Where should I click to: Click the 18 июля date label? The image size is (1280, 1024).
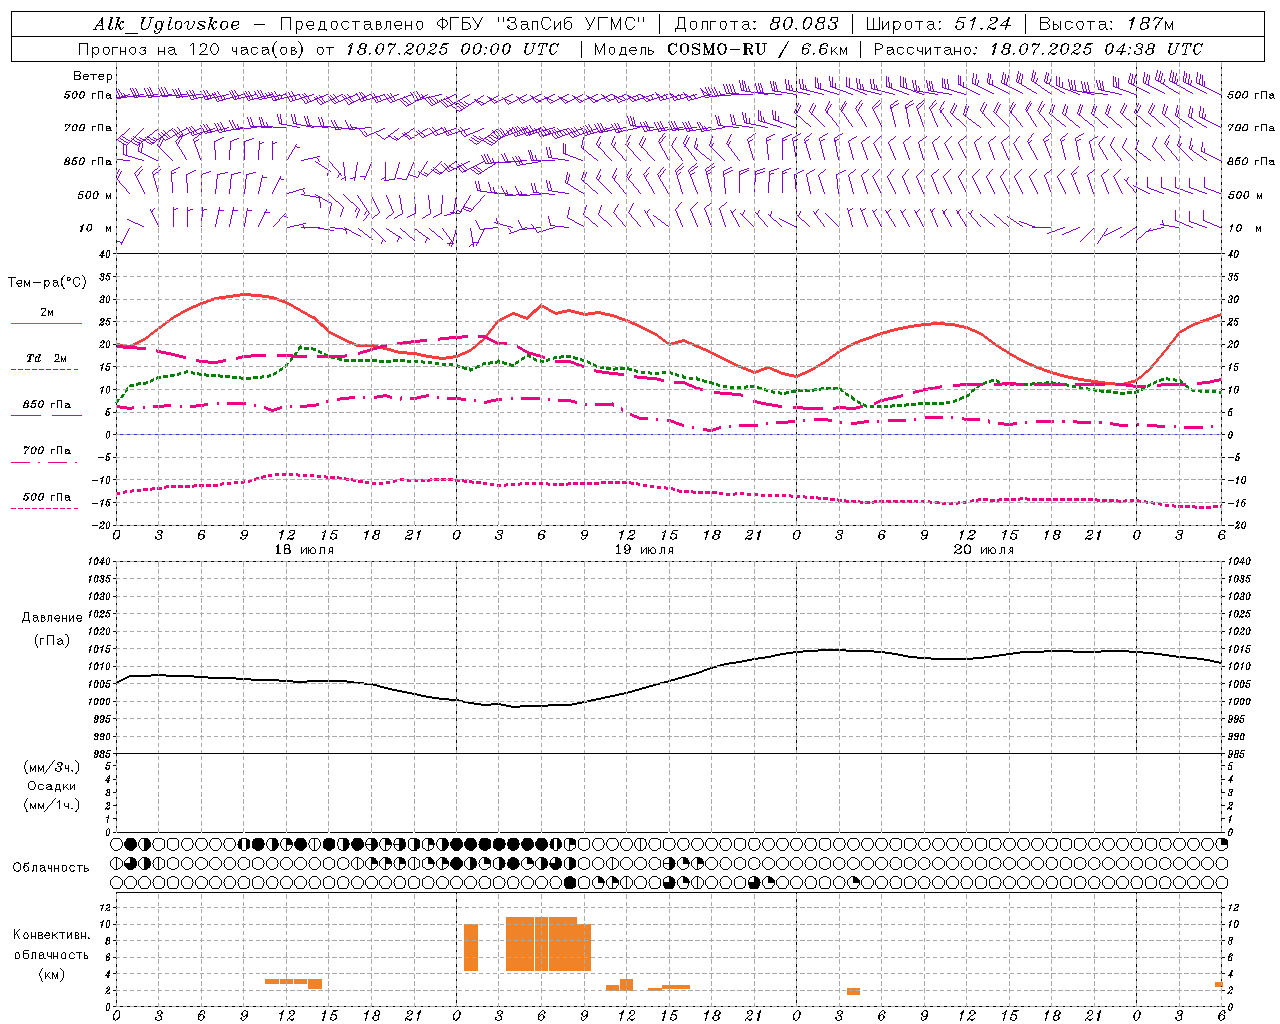(x=304, y=550)
